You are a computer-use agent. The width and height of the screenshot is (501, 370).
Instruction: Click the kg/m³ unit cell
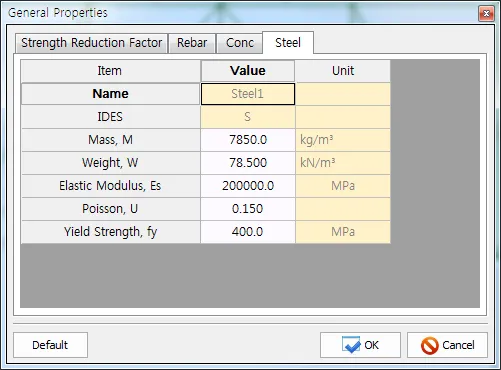pos(343,140)
